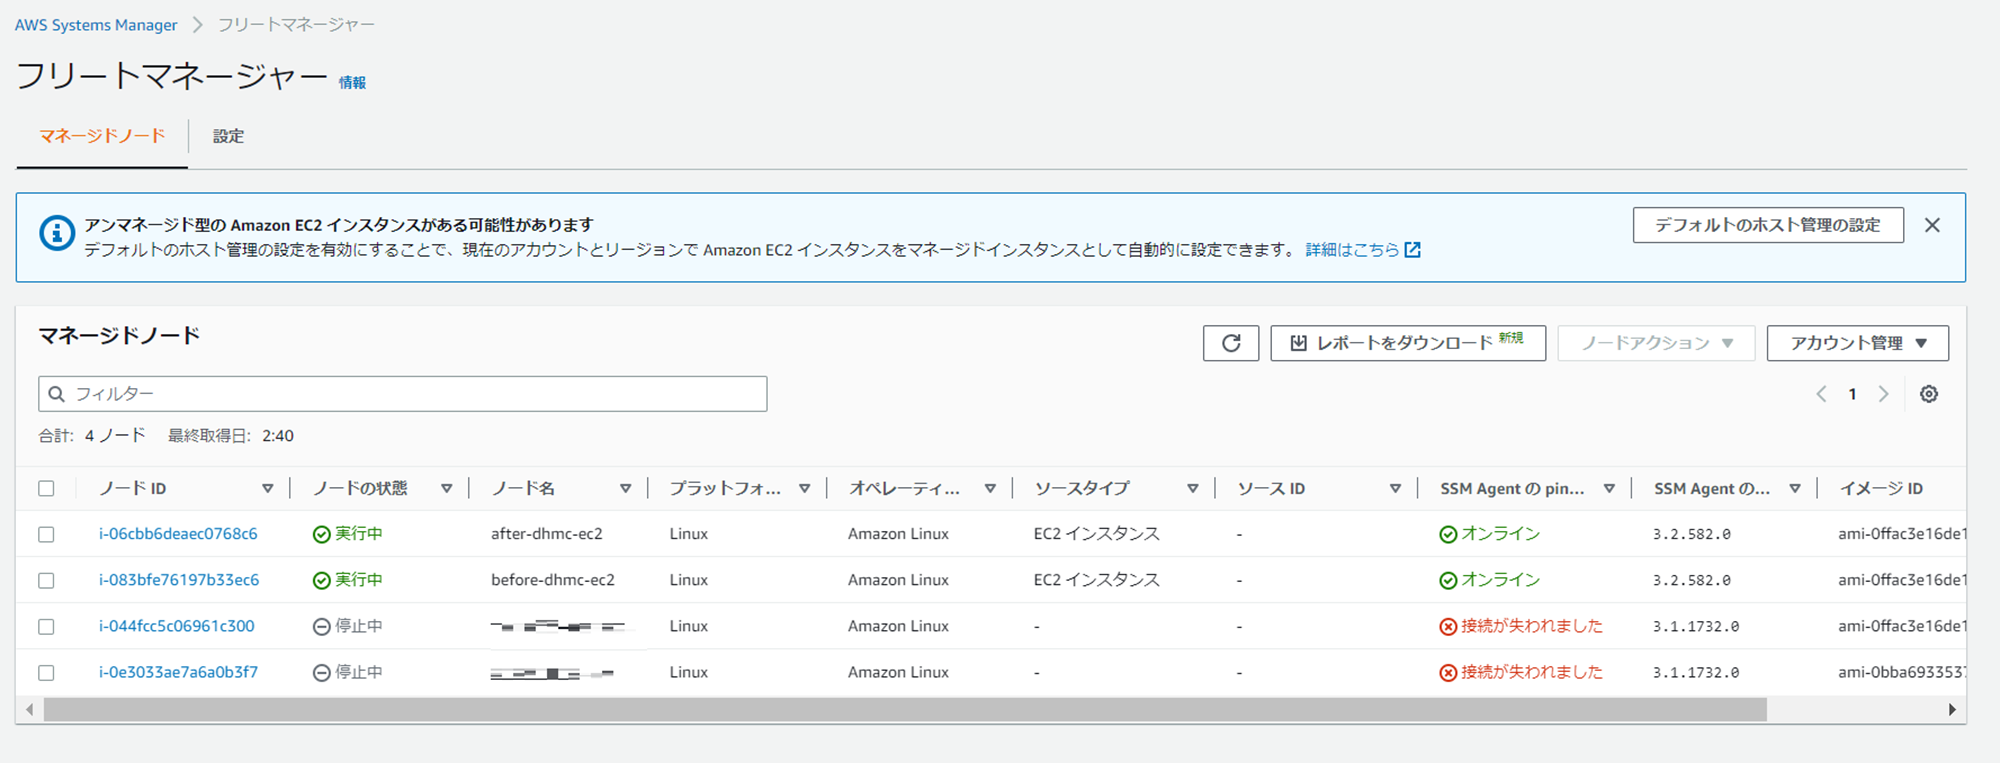Select checkbox for i-044fcc5c06961c300
2000x763 pixels.
click(x=46, y=627)
